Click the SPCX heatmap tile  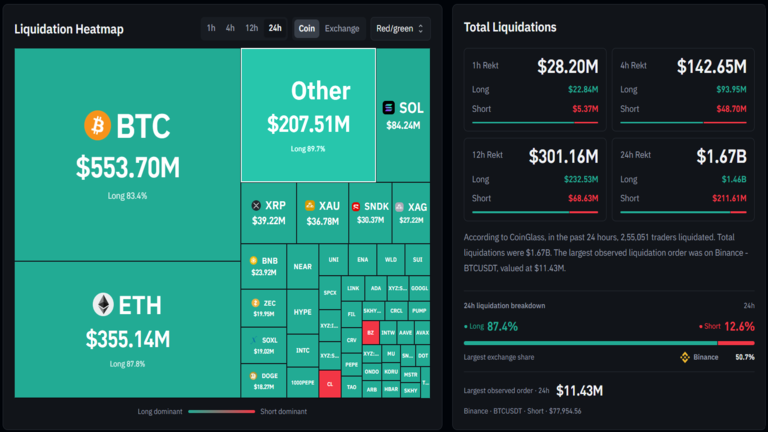tap(330, 292)
